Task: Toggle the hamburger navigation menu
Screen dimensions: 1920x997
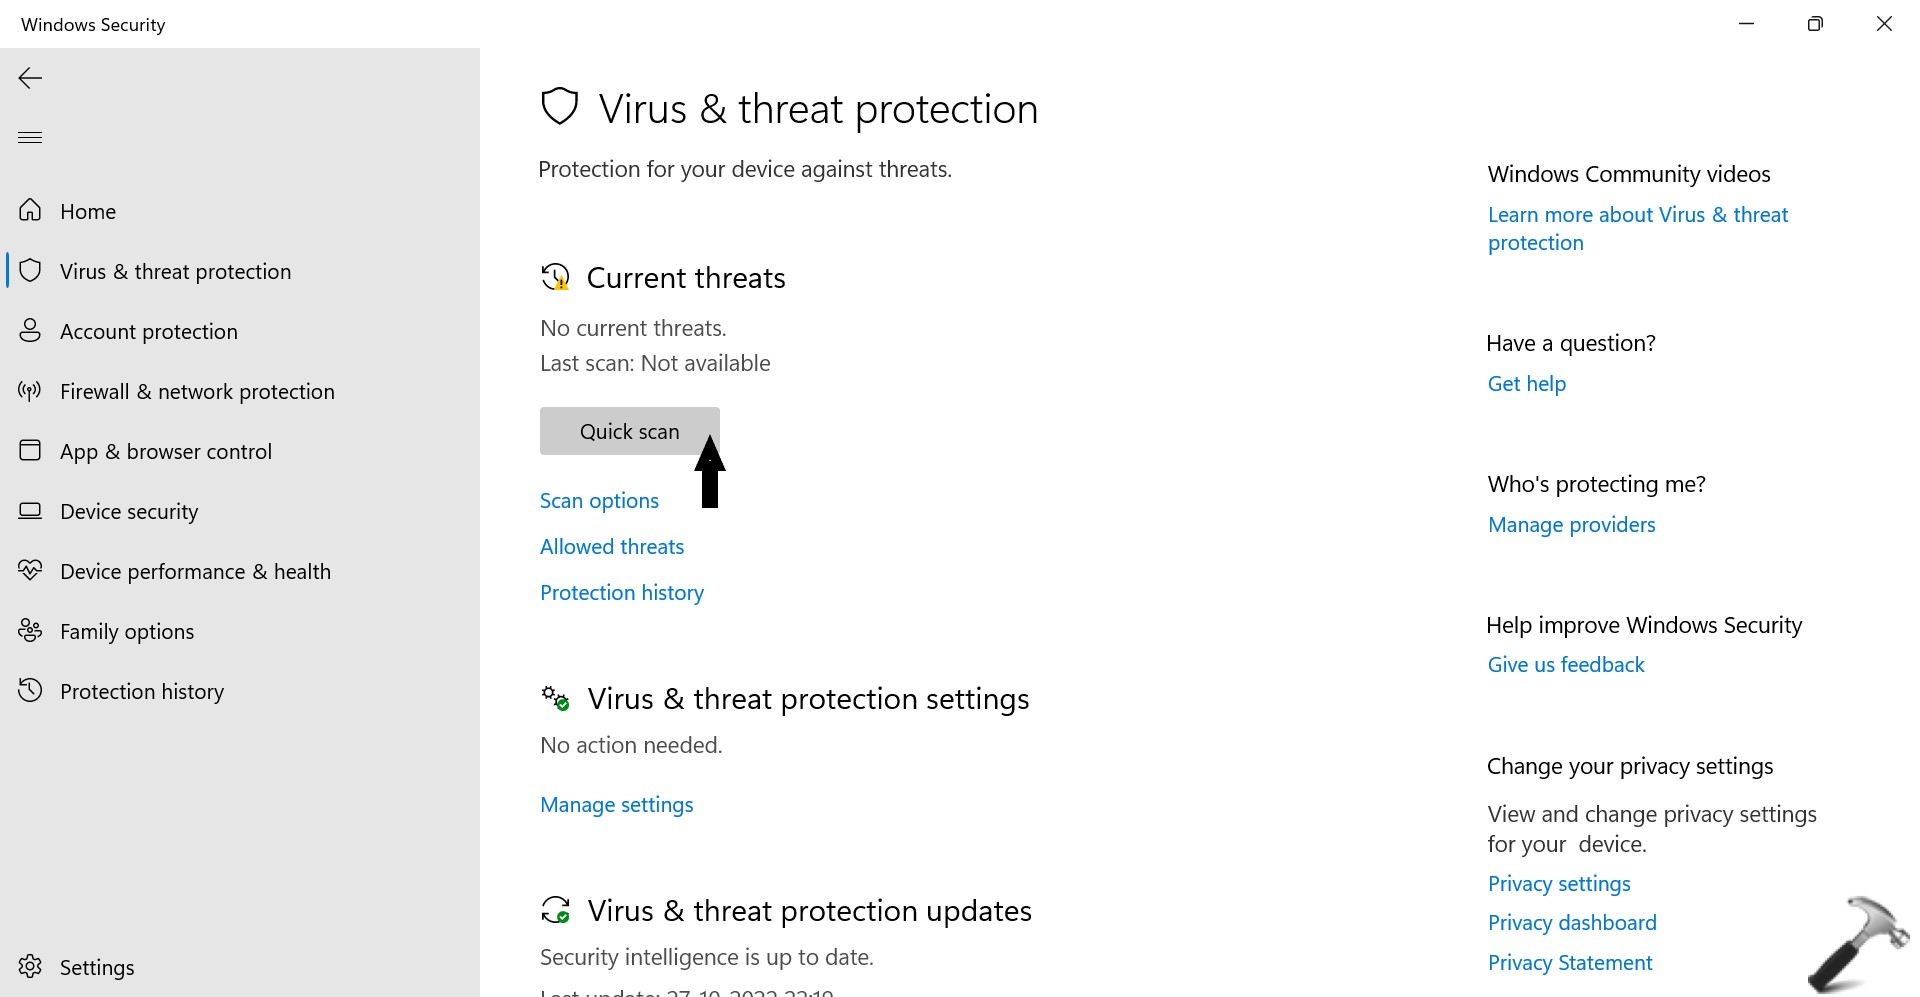Action: coord(30,137)
